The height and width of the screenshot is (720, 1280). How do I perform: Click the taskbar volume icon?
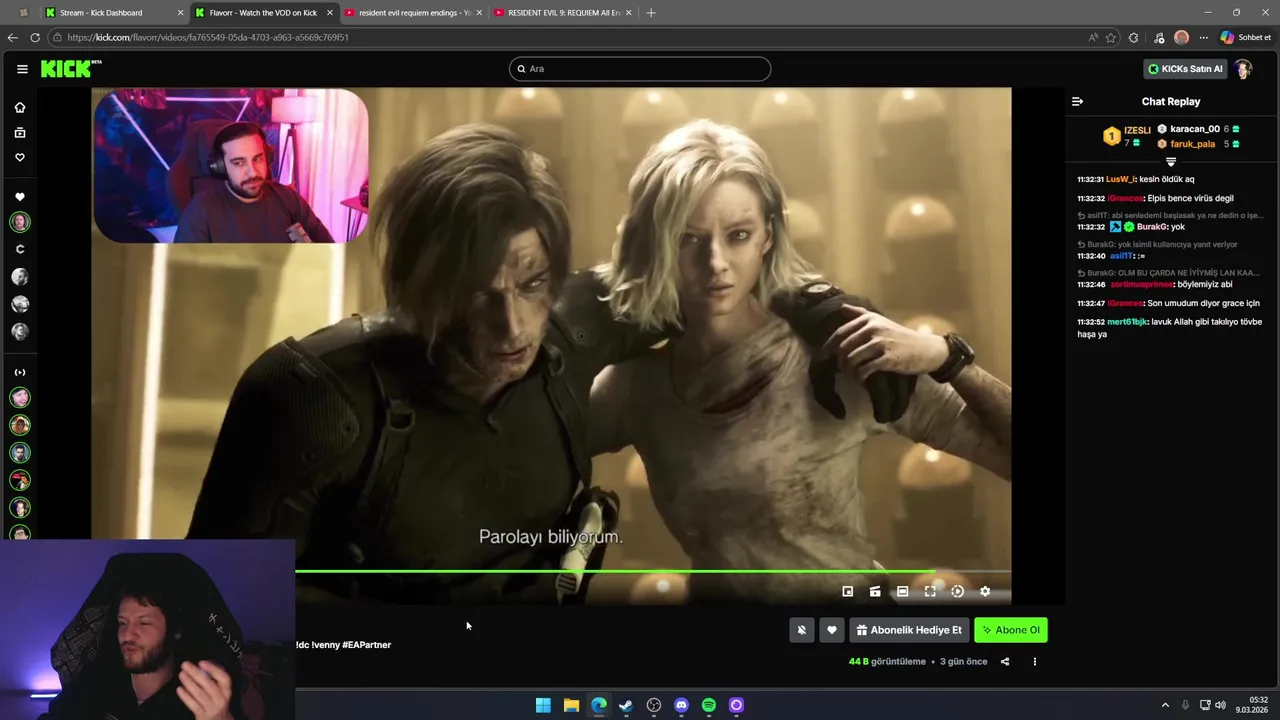click(1220, 705)
